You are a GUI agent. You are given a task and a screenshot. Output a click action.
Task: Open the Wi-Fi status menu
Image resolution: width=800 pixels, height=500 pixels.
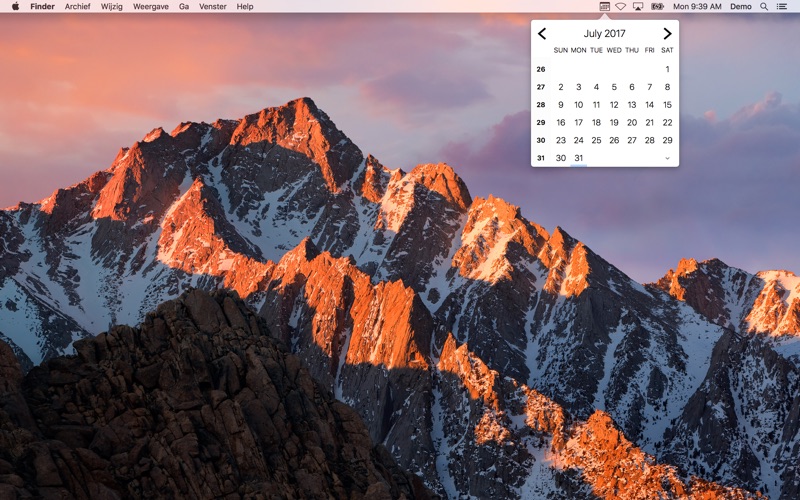pos(620,6)
